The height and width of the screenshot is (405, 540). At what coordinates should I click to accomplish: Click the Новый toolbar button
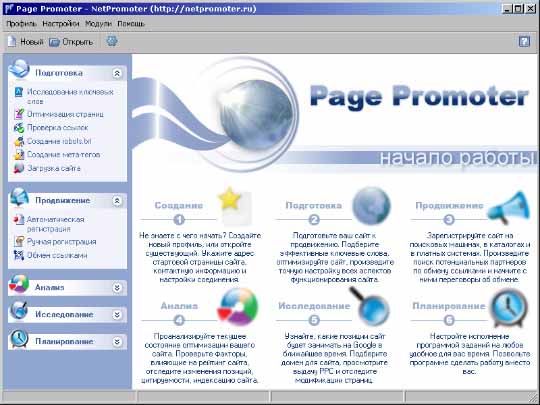26,42
